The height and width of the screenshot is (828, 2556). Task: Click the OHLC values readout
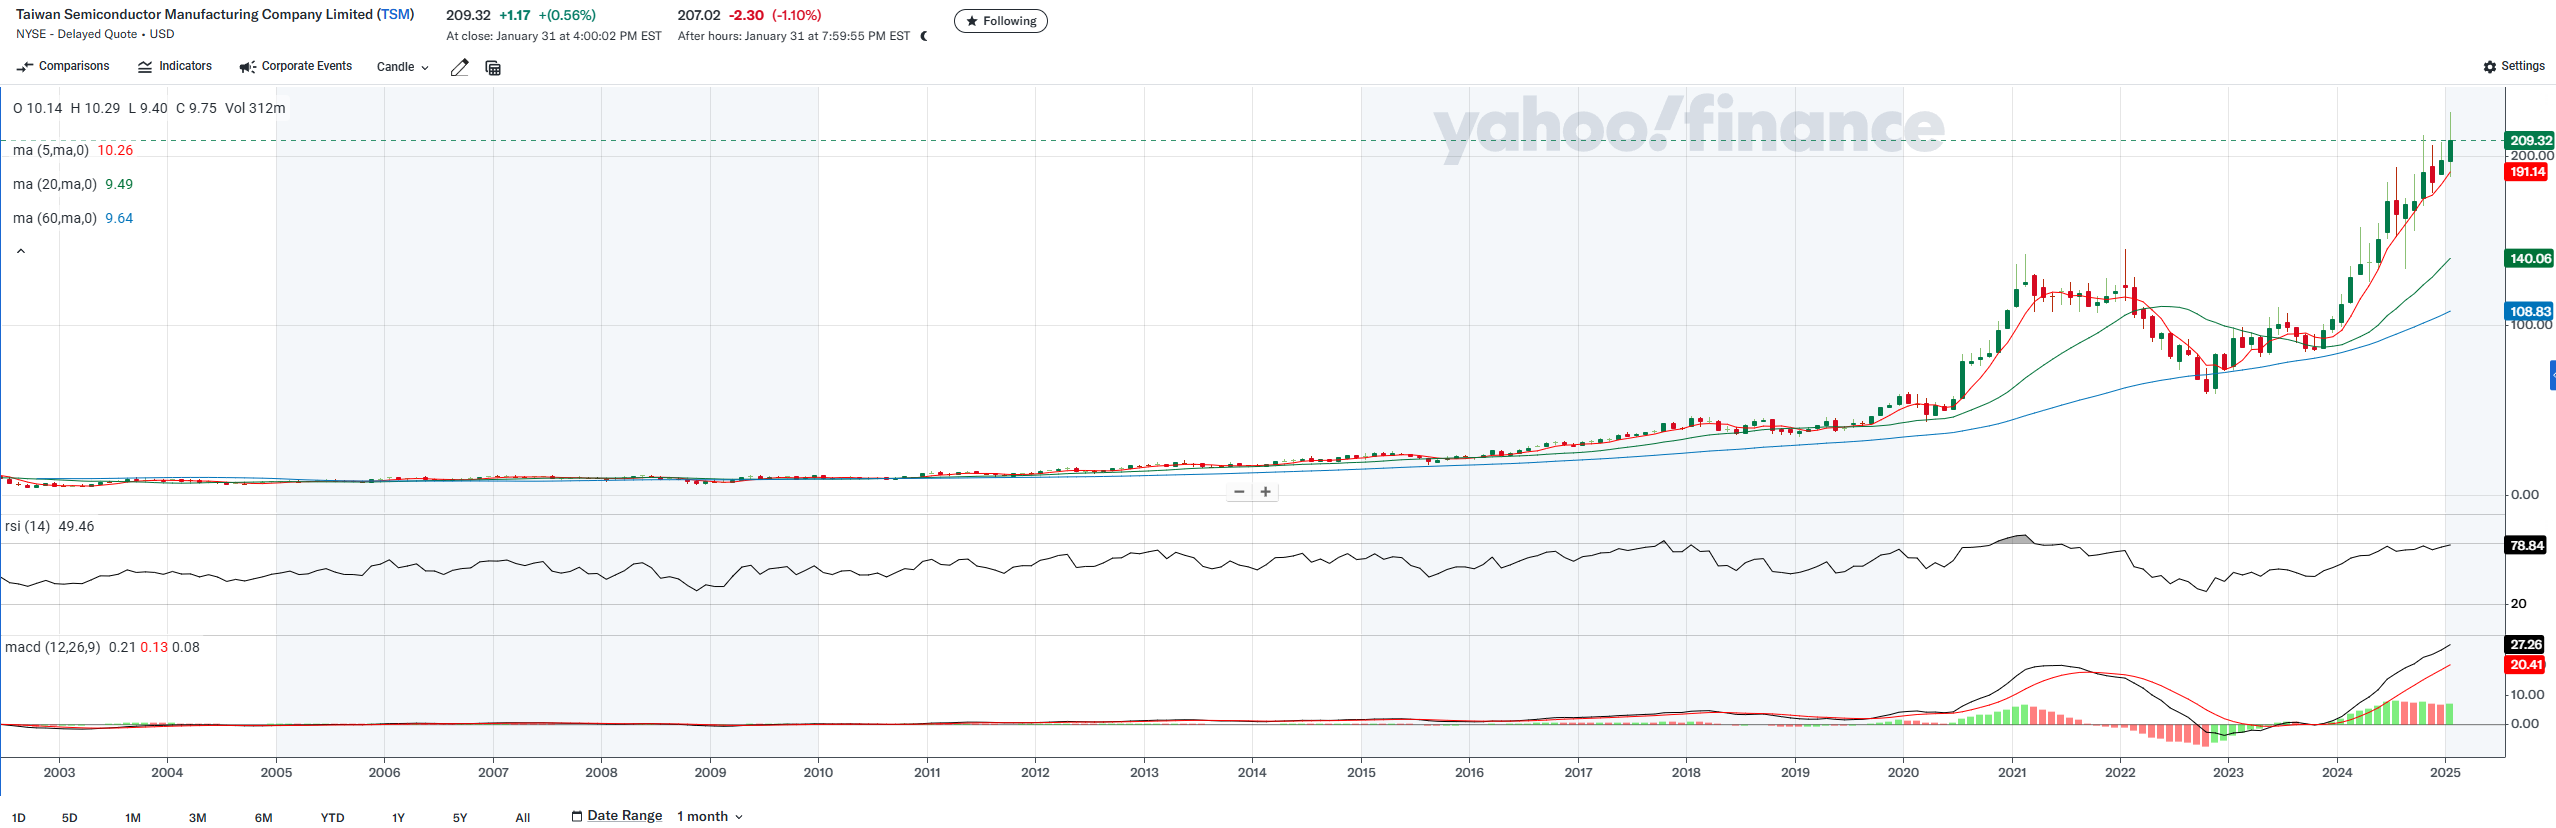click(149, 108)
